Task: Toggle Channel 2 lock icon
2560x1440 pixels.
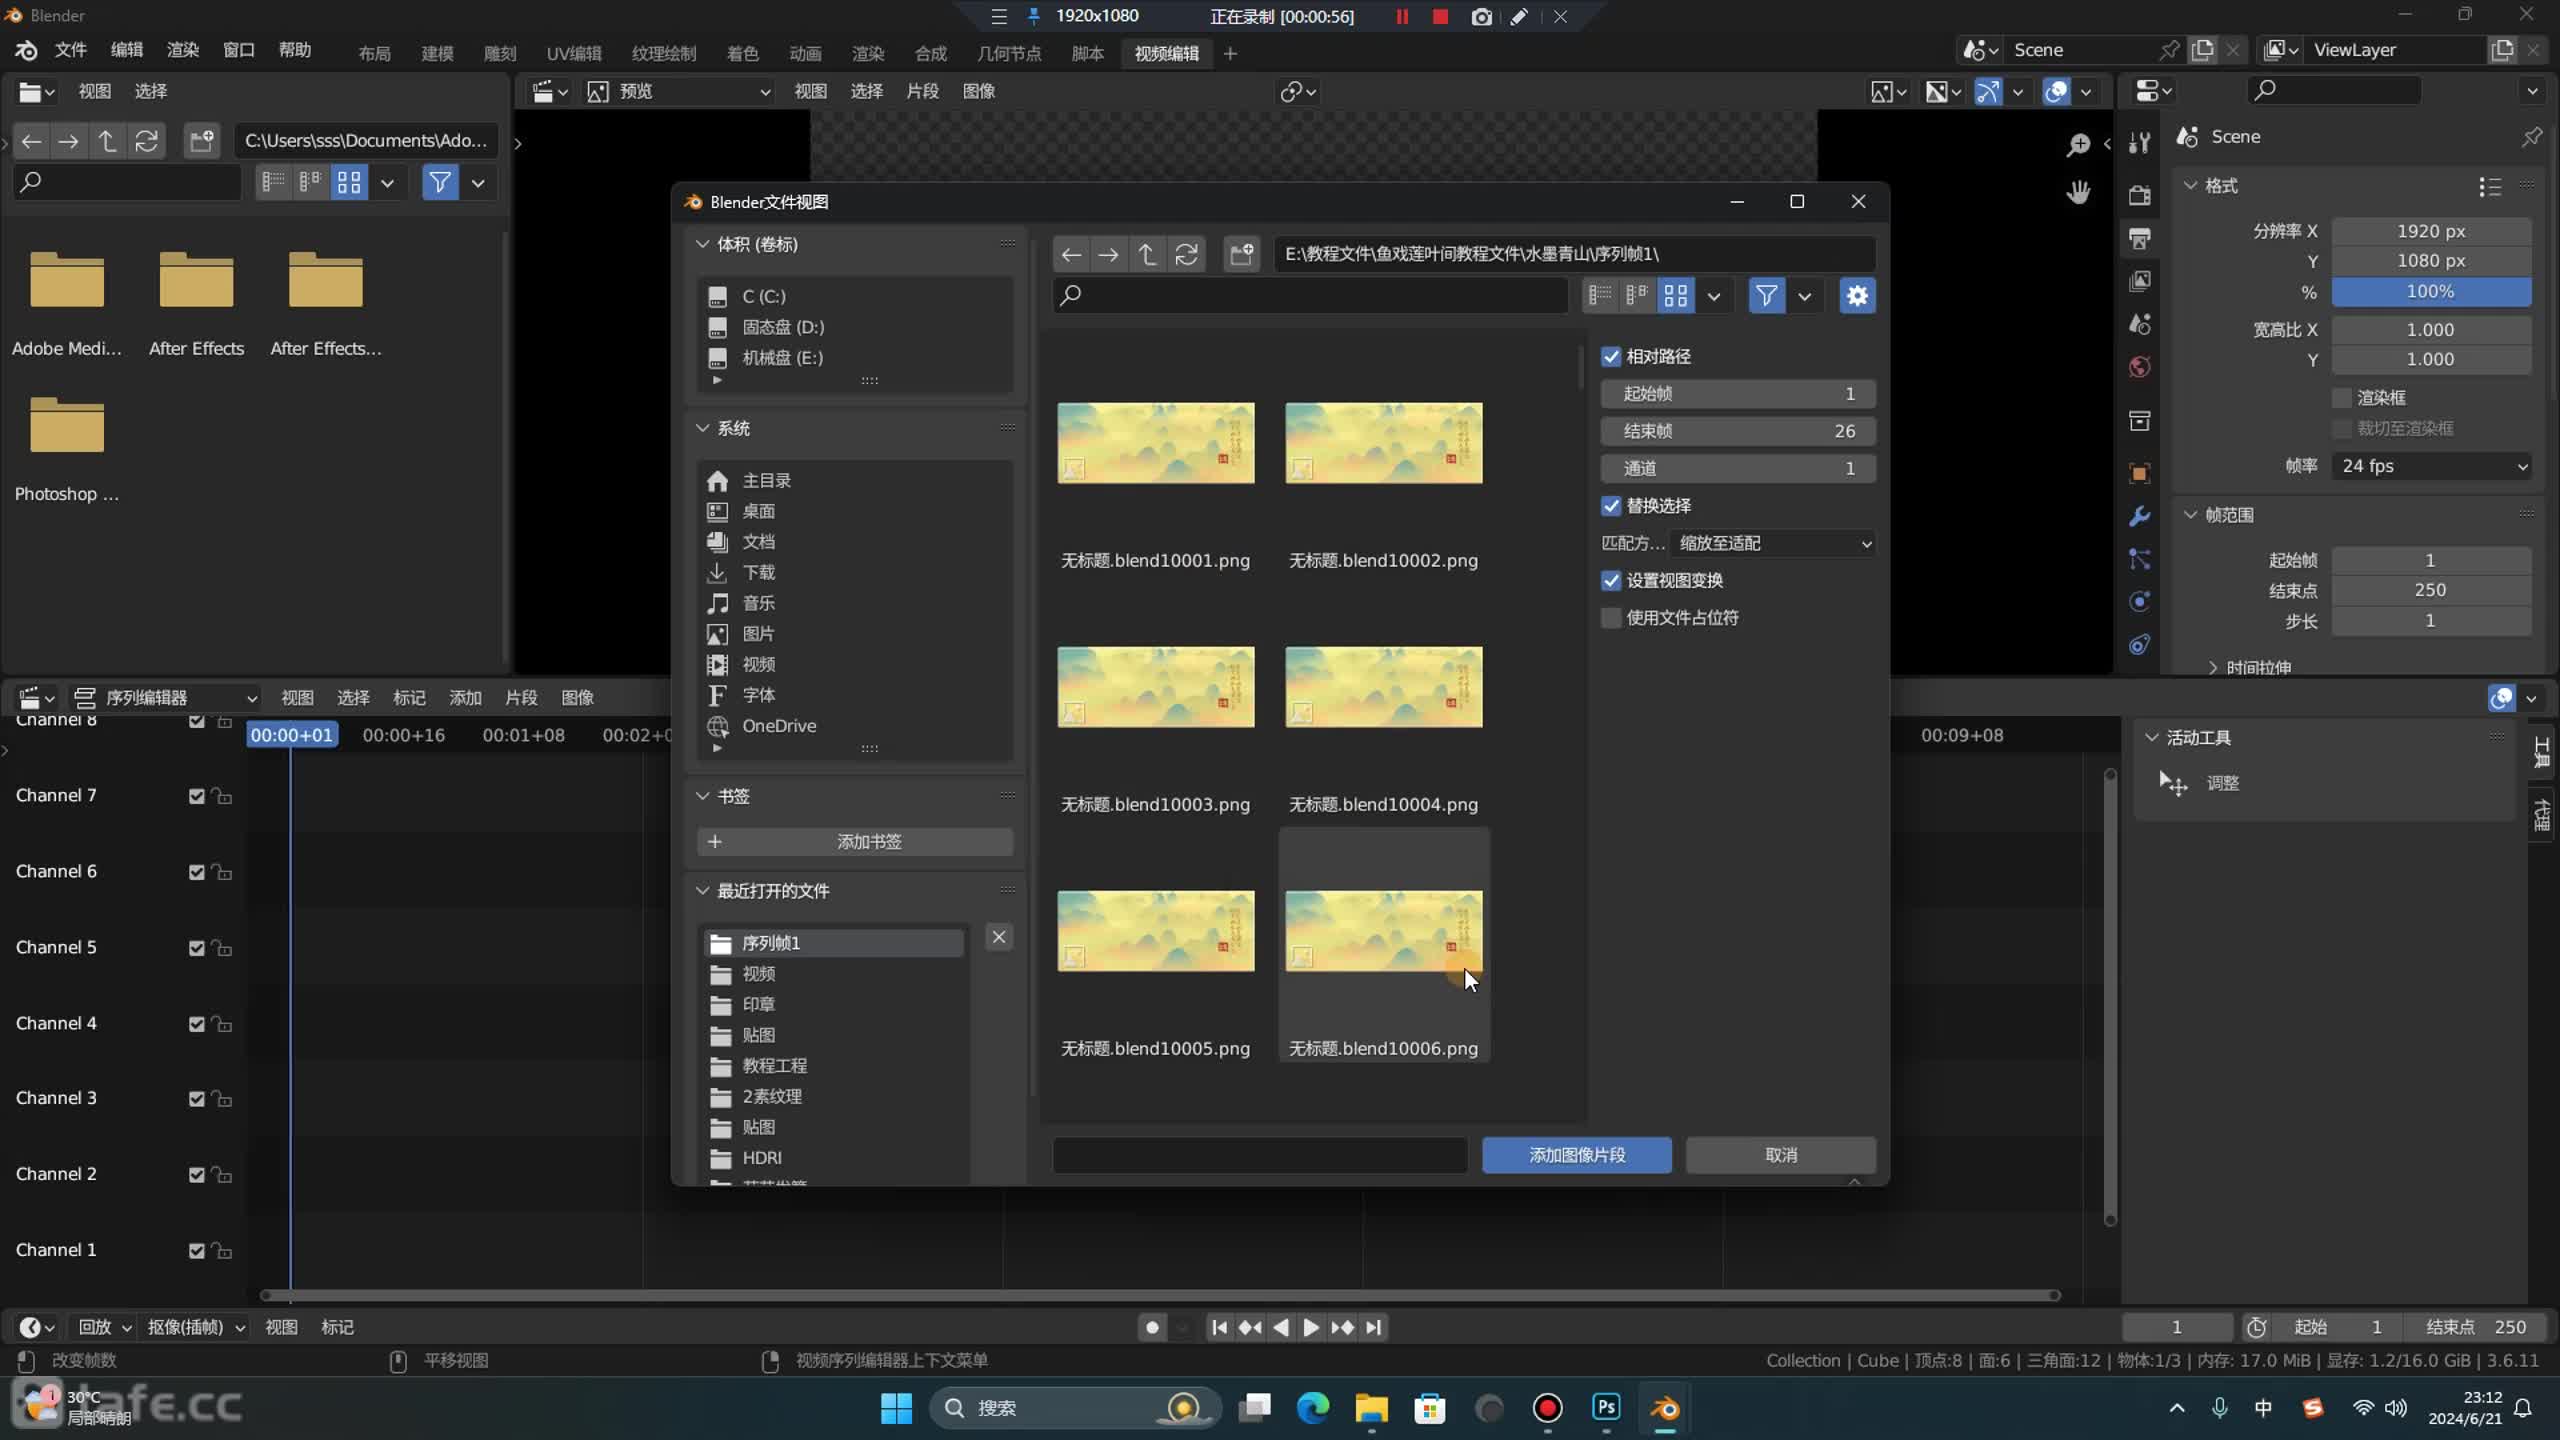Action: [x=222, y=1174]
